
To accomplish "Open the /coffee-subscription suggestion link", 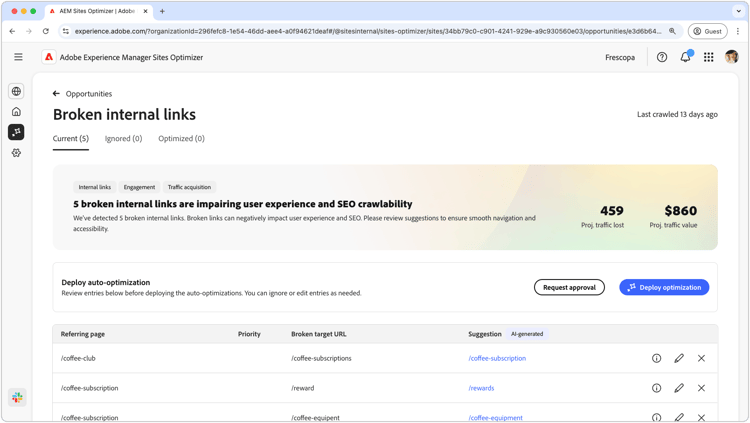I will (497, 358).
